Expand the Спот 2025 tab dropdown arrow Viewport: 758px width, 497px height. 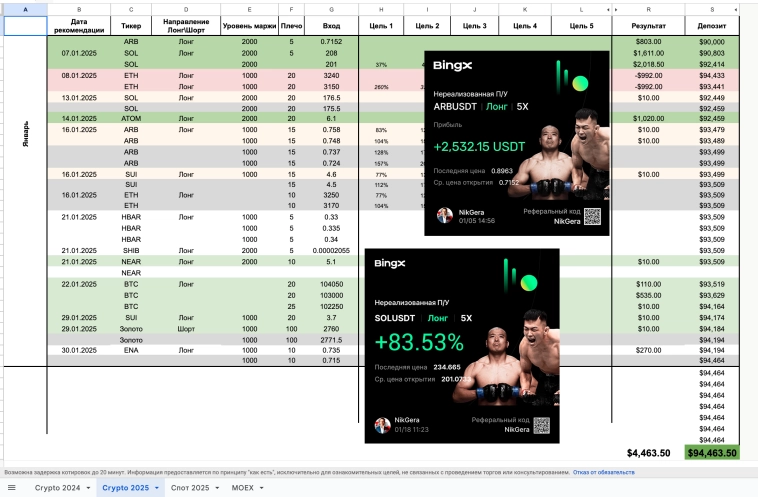(x=218, y=488)
